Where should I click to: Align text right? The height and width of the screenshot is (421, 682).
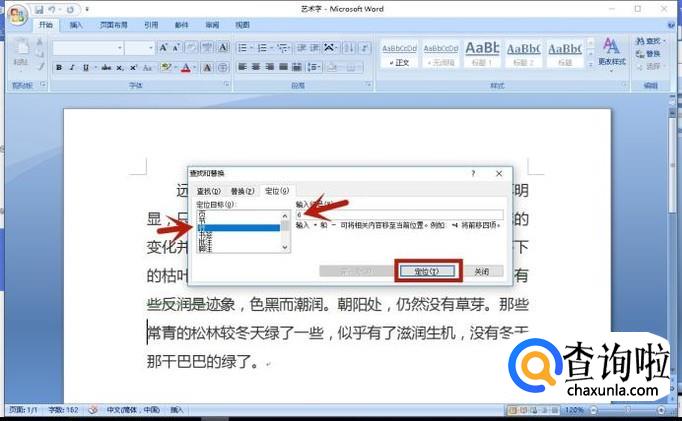tap(270, 67)
